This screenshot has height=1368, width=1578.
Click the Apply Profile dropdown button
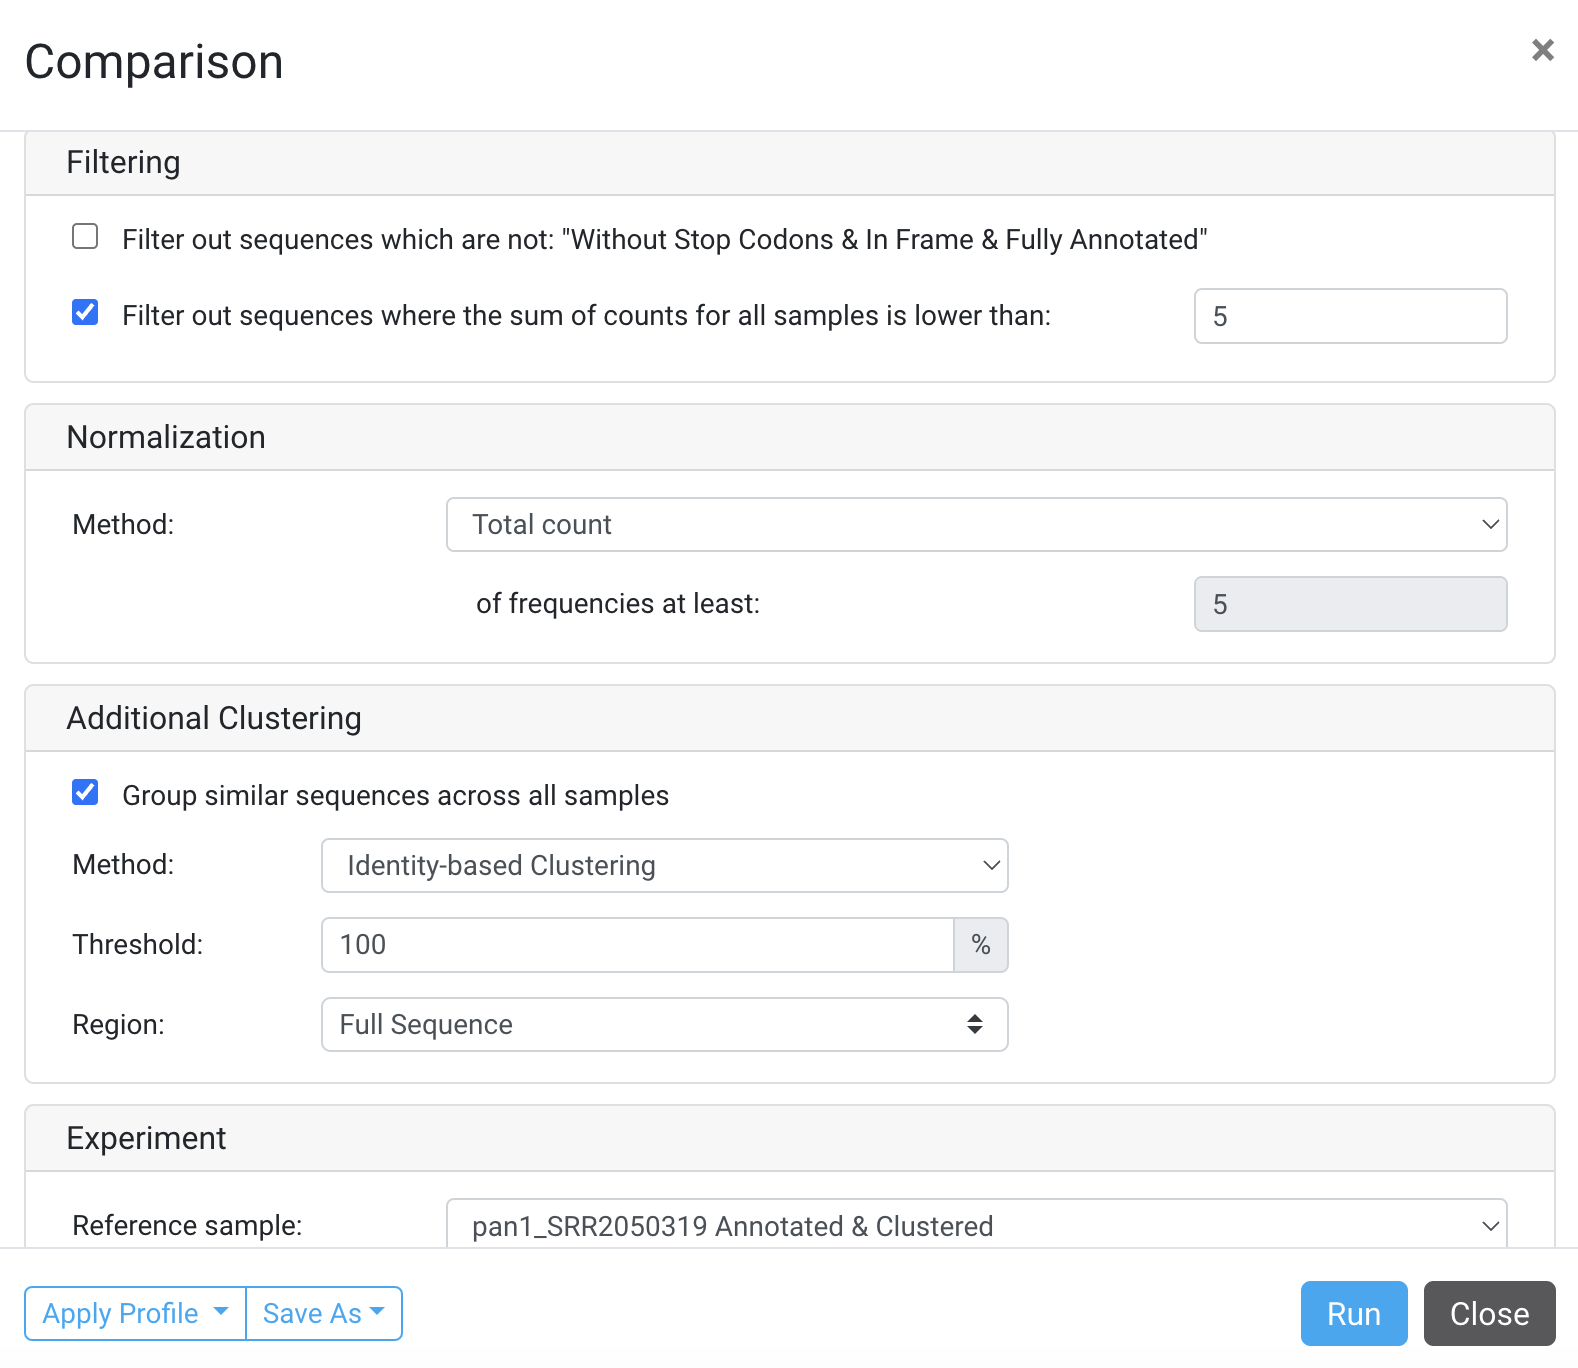(135, 1313)
